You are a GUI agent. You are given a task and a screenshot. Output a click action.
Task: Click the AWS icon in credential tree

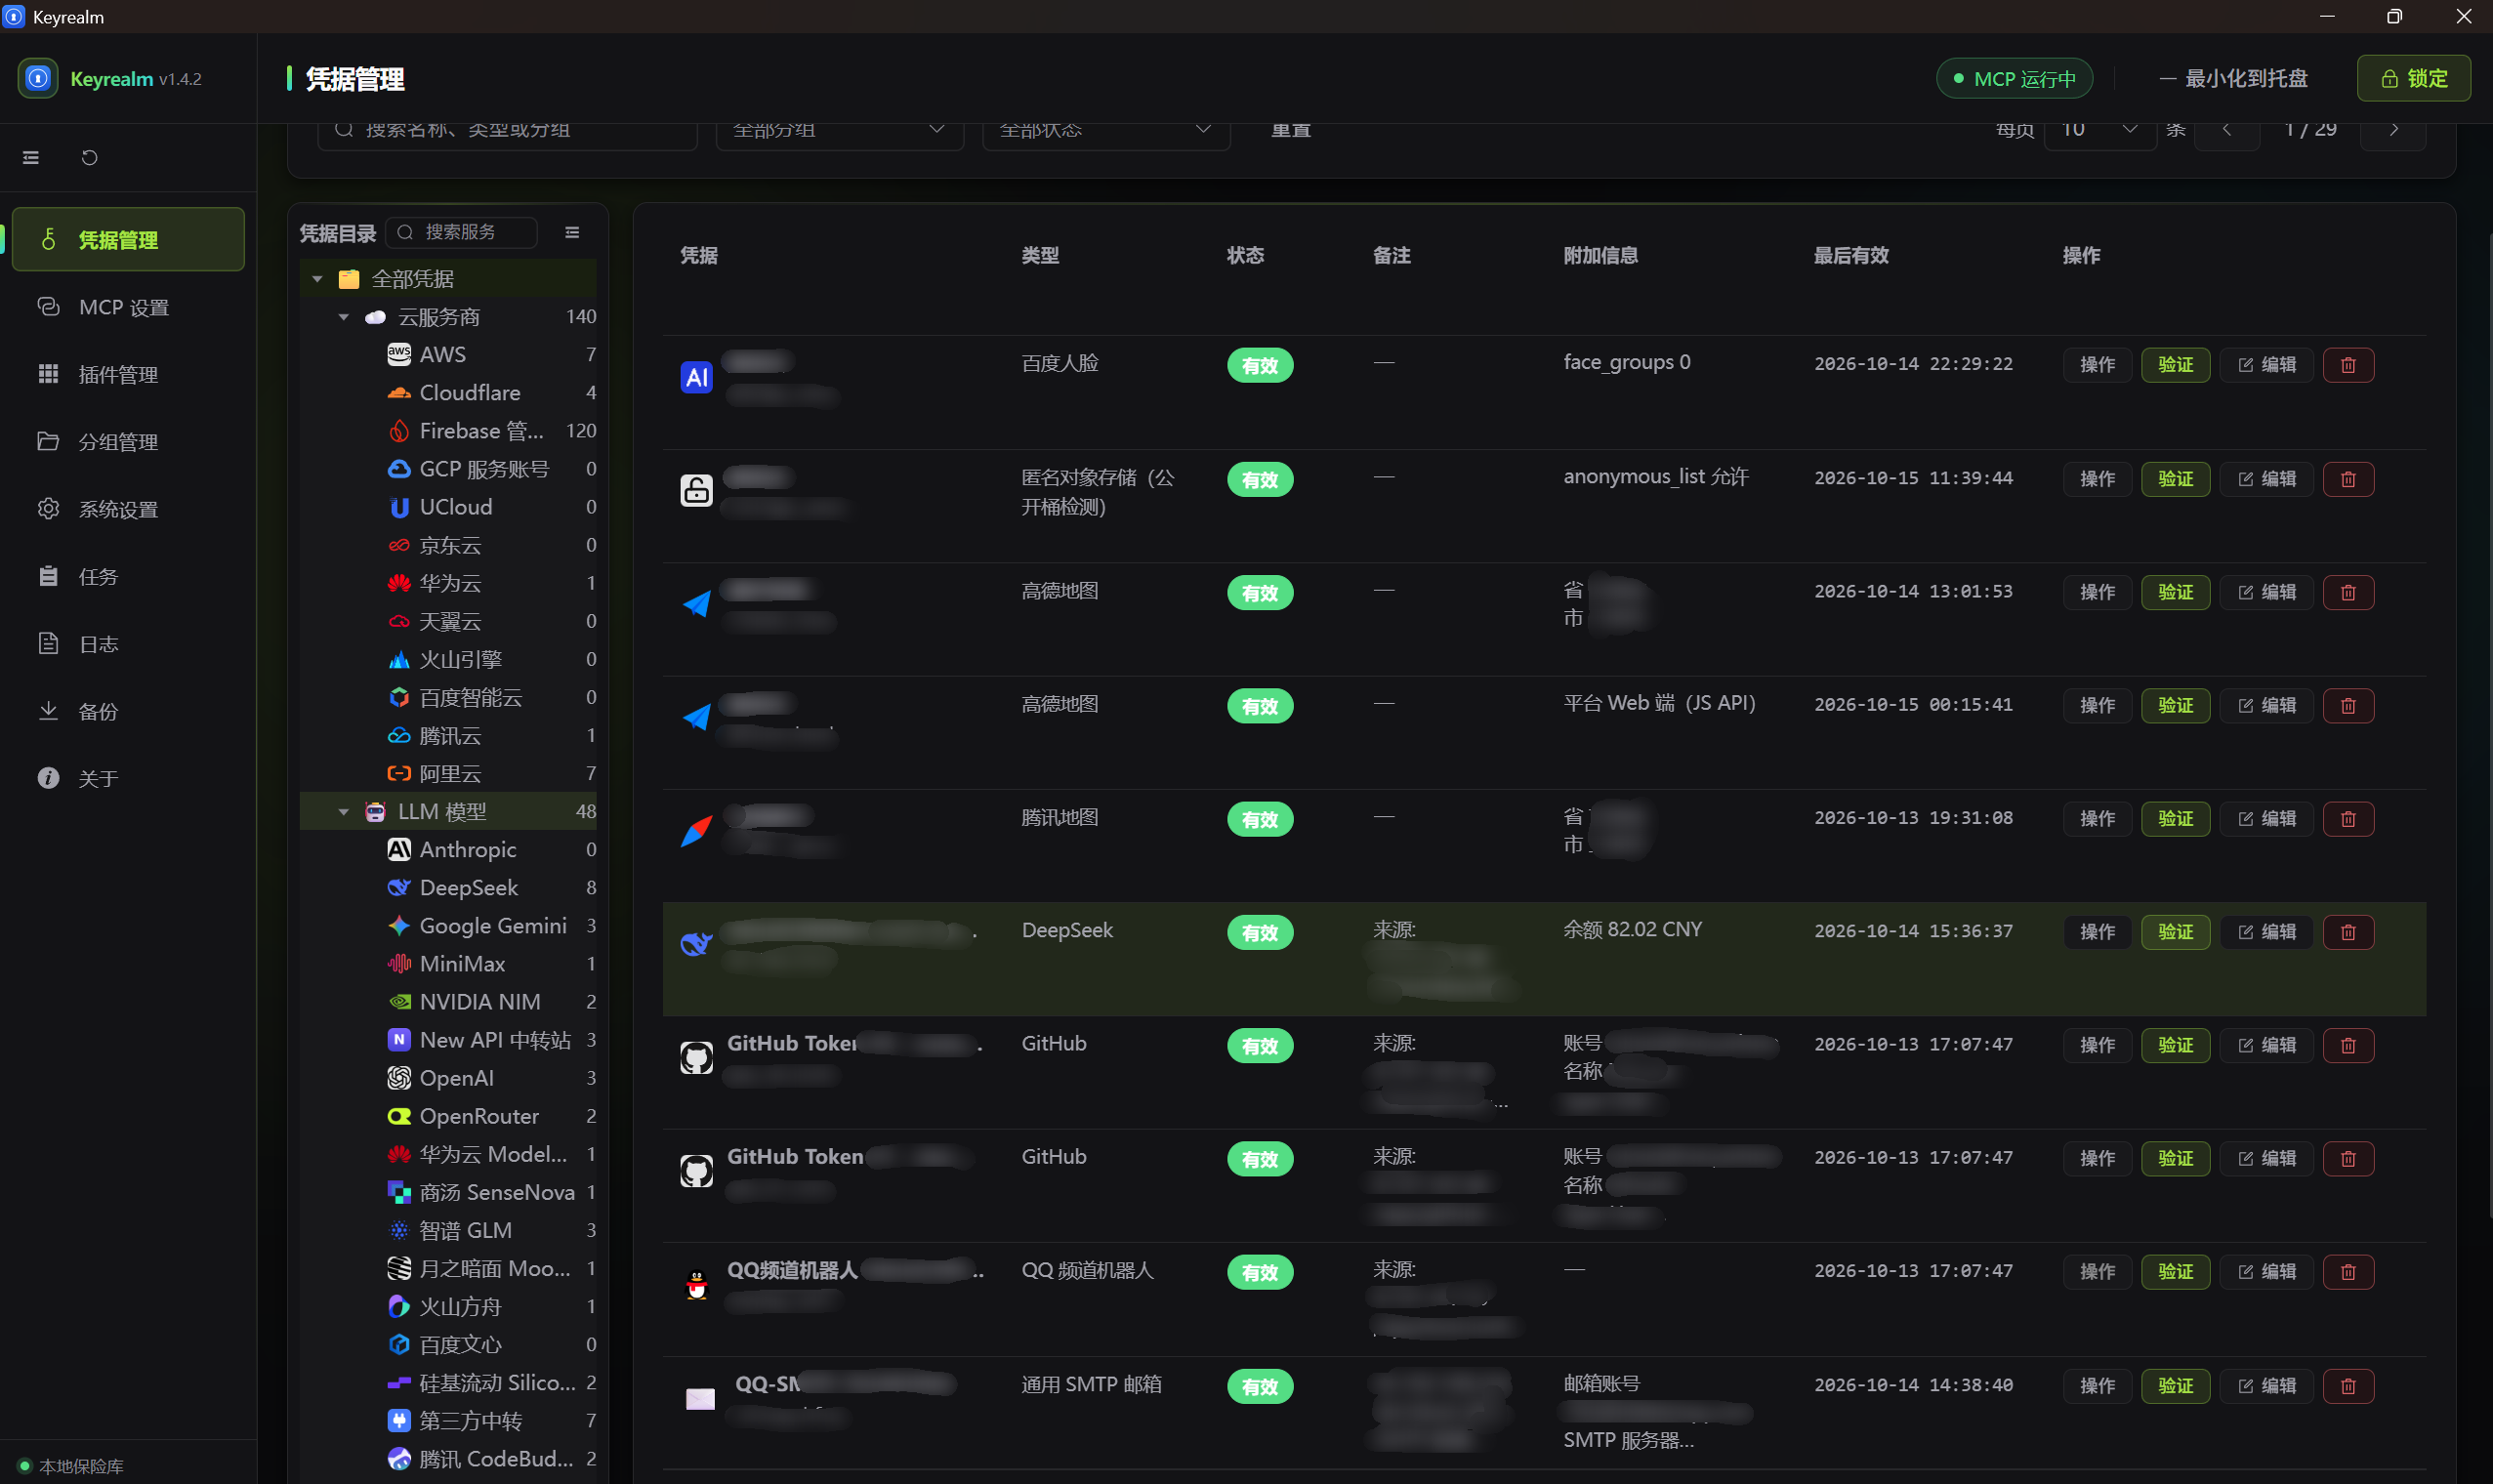point(399,354)
